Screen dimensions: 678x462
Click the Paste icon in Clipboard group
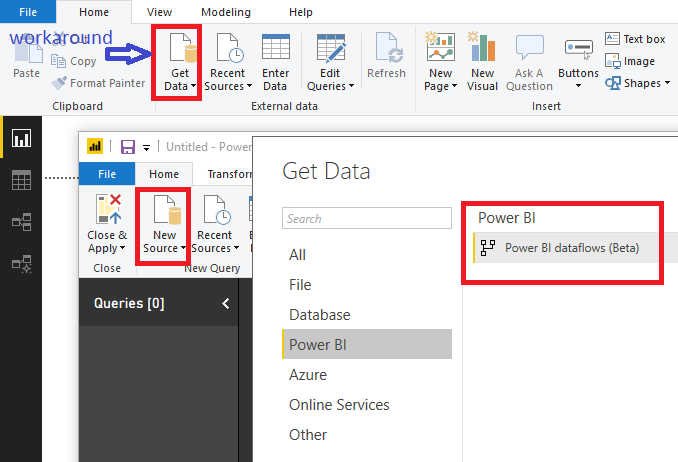[x=28, y=50]
